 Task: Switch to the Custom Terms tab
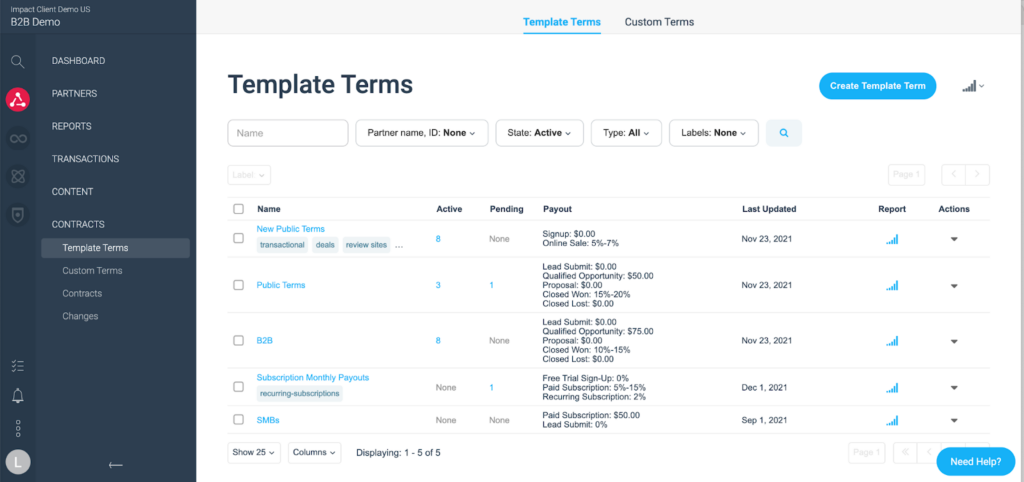659,22
